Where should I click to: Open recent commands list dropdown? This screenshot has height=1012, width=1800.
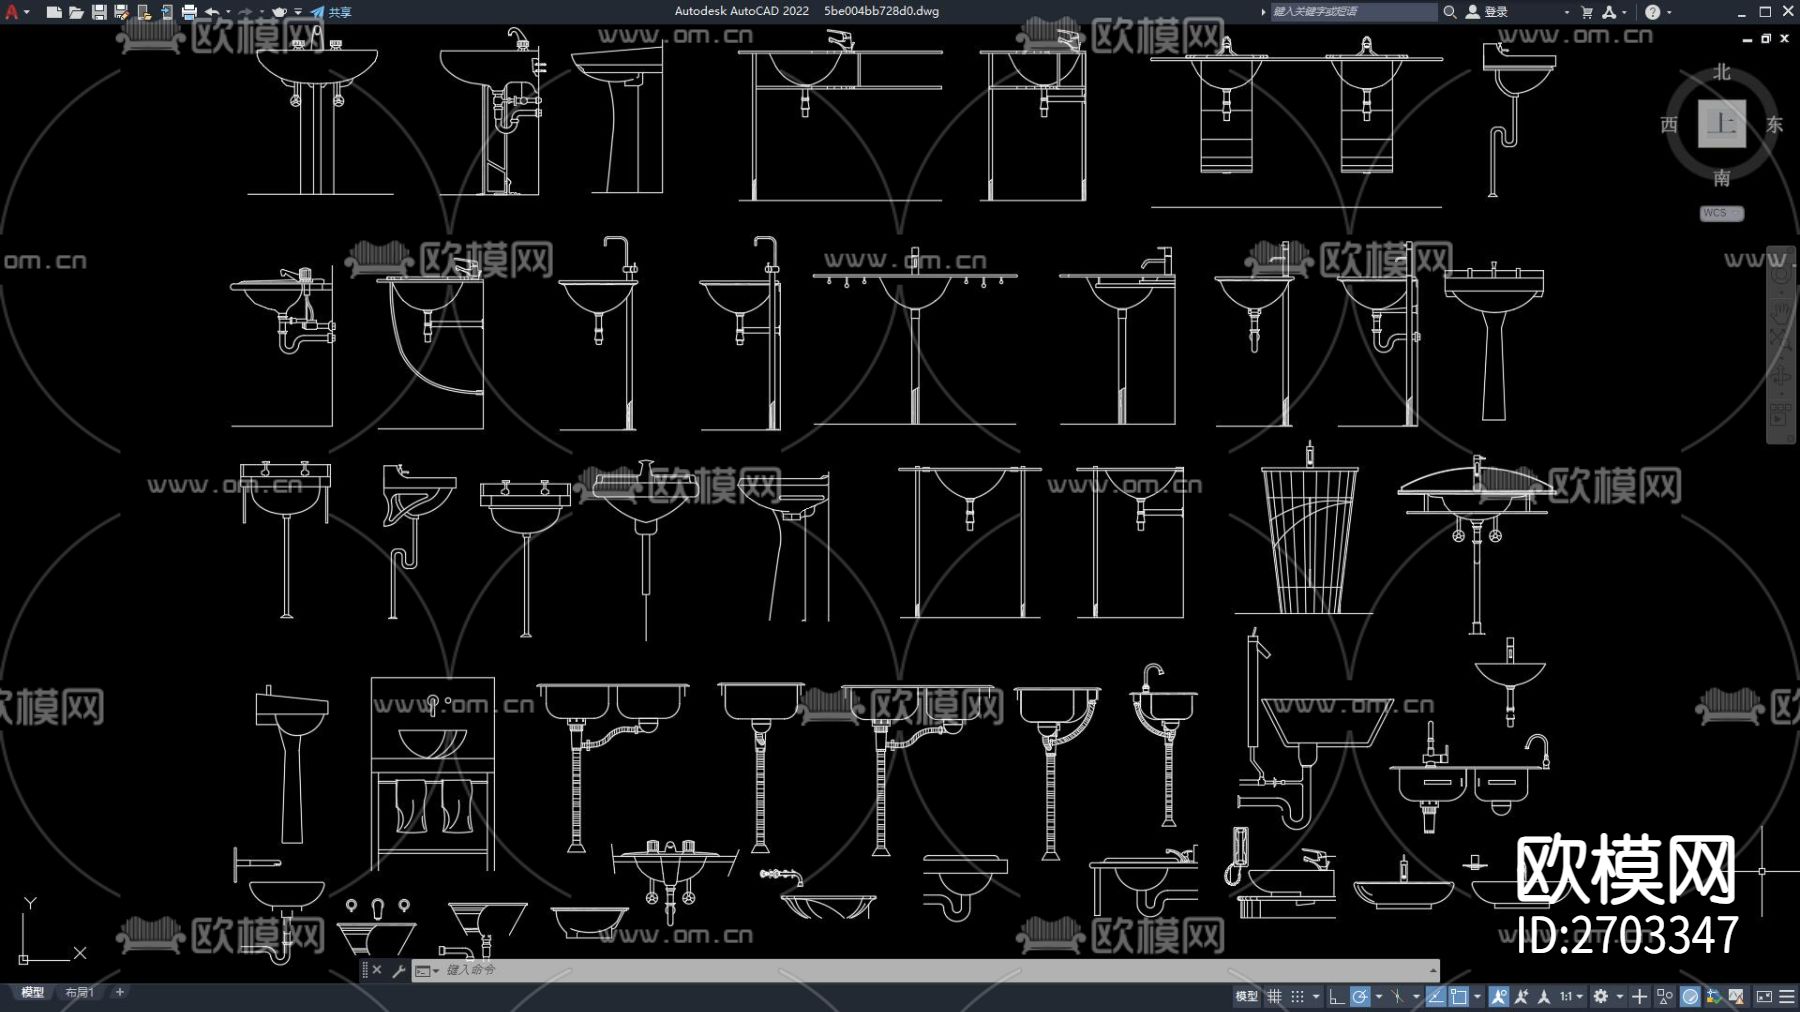click(427, 970)
